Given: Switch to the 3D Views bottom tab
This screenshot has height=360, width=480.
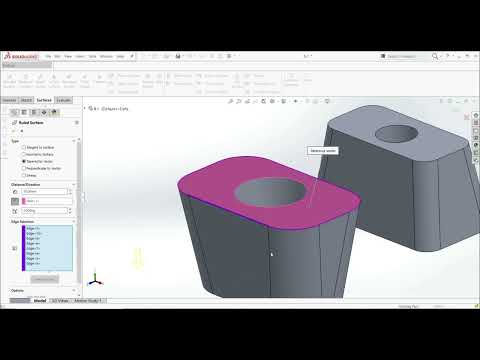Looking at the screenshot, I should click(60, 301).
